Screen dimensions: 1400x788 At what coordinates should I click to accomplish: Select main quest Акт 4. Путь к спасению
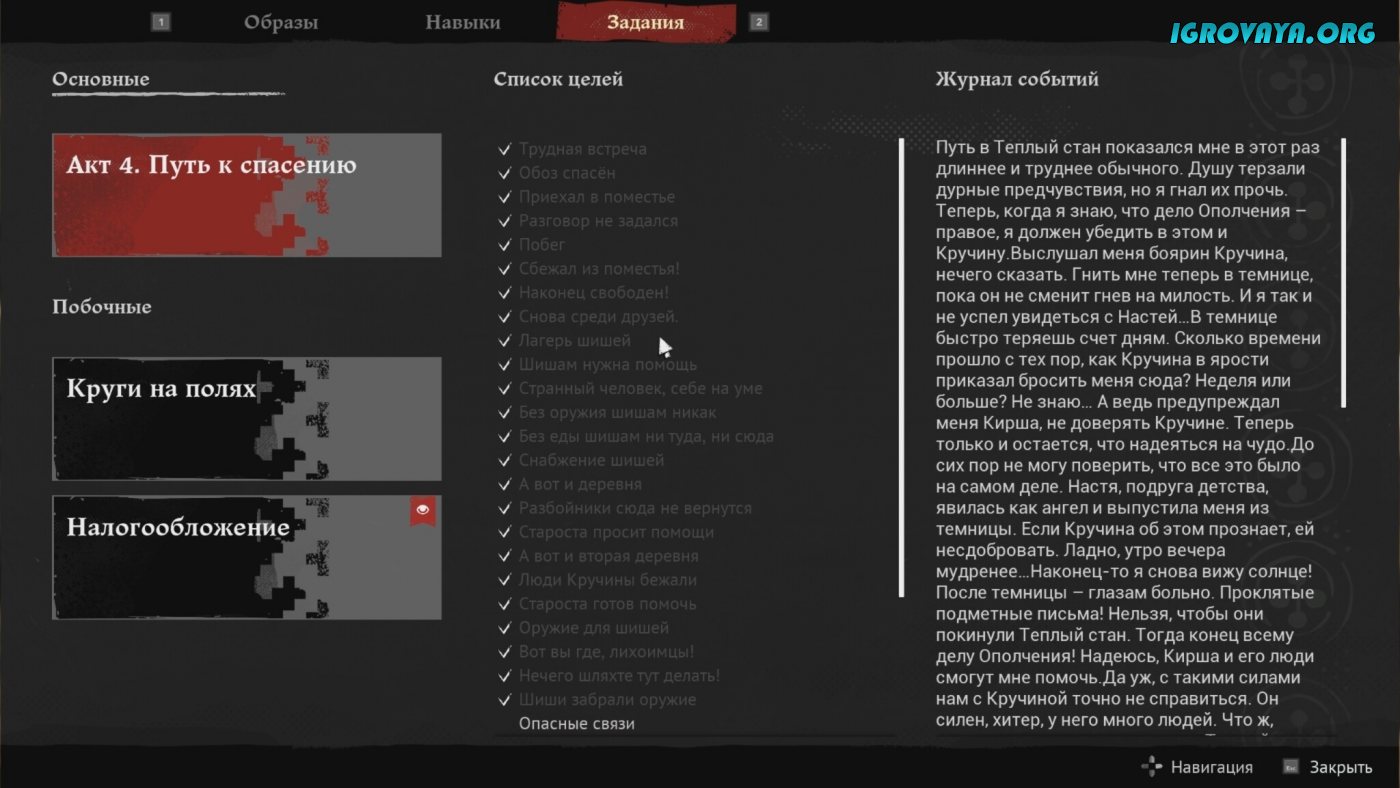246,195
